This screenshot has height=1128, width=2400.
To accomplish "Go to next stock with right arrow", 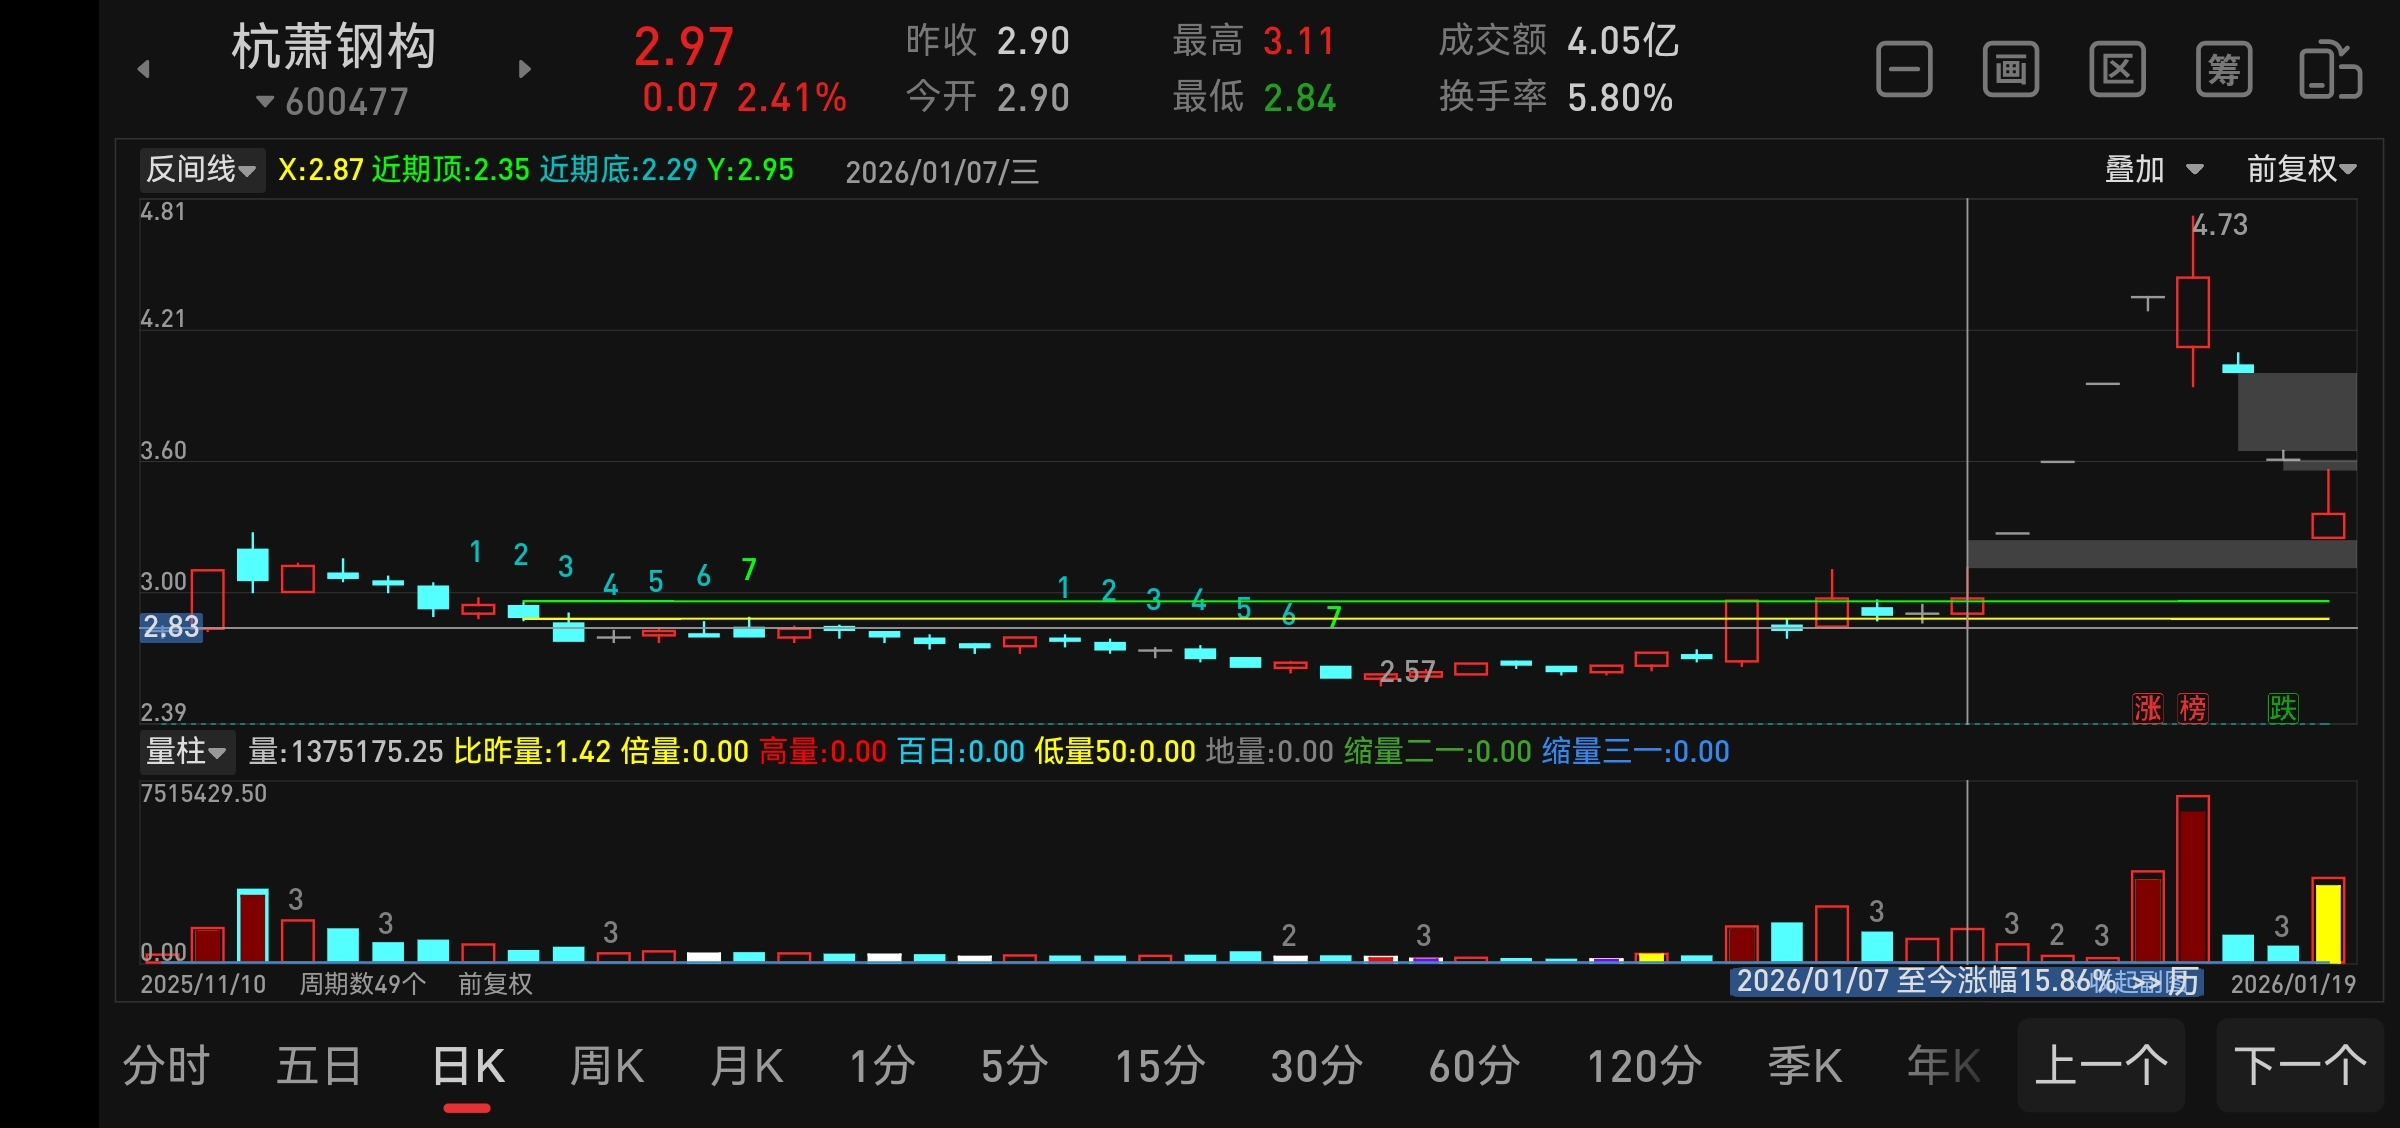I will point(525,69).
